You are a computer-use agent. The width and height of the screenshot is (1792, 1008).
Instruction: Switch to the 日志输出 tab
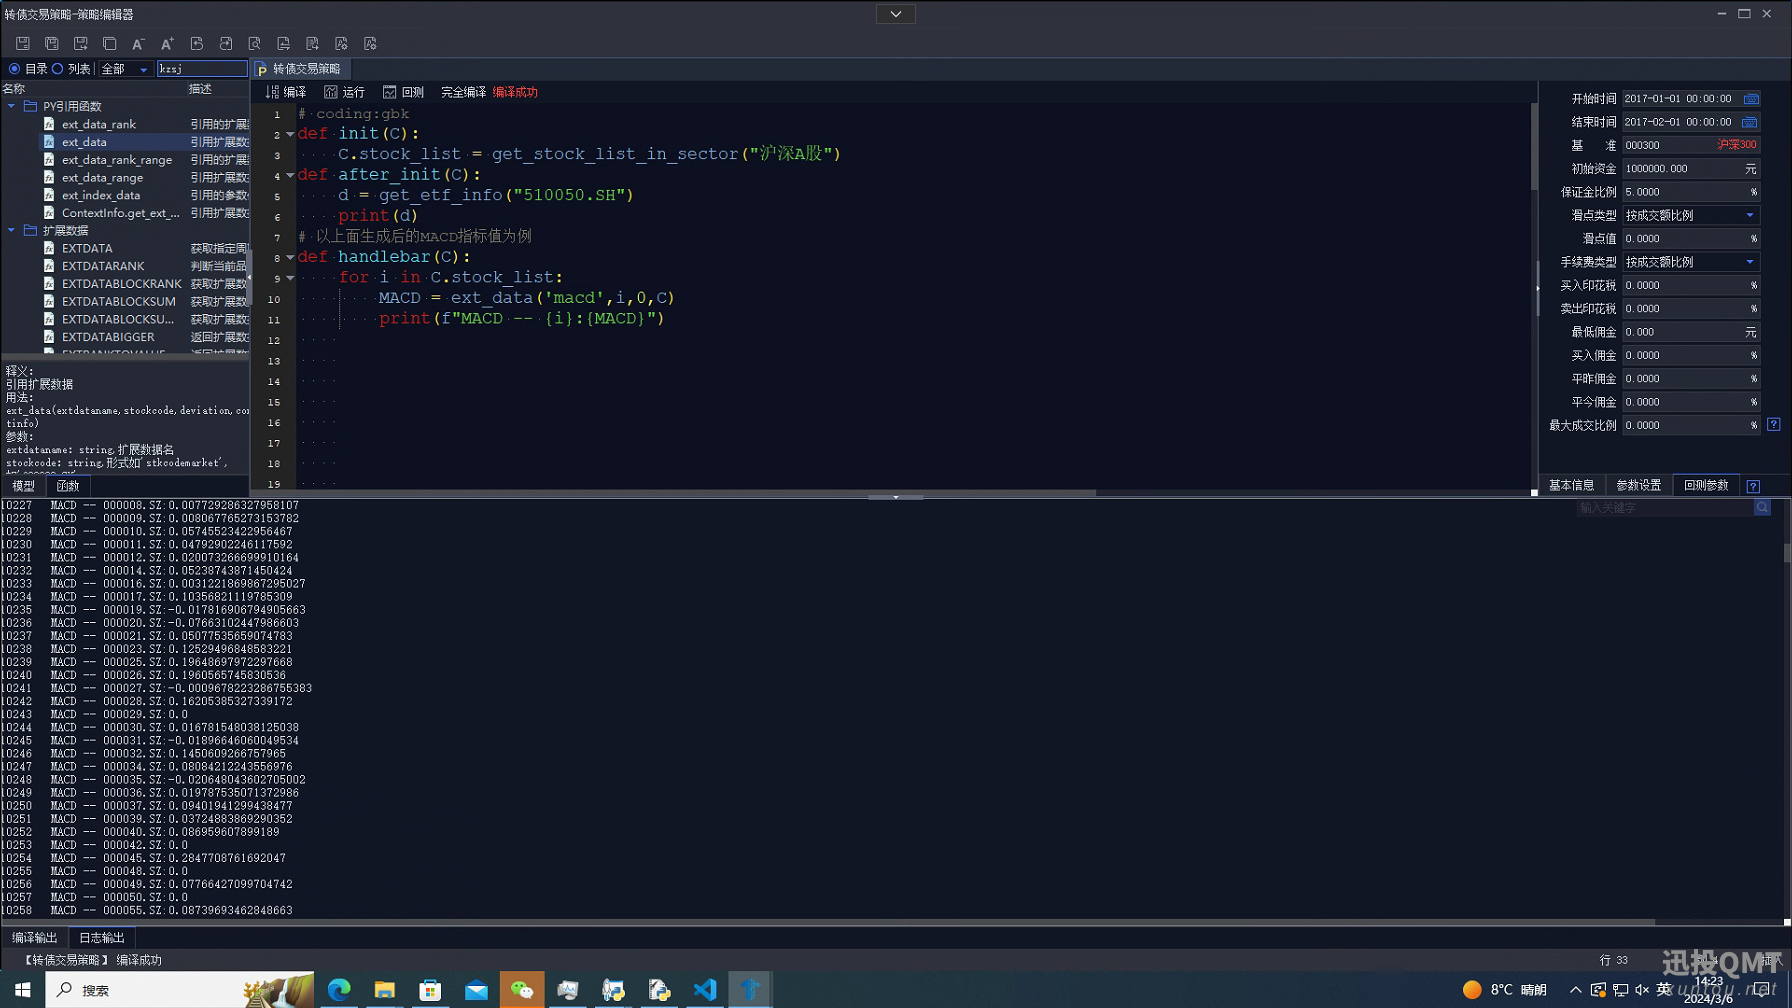click(x=102, y=938)
